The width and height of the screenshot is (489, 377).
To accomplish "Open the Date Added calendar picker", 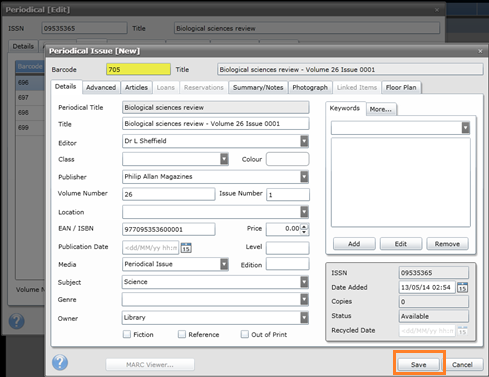I will [462, 287].
